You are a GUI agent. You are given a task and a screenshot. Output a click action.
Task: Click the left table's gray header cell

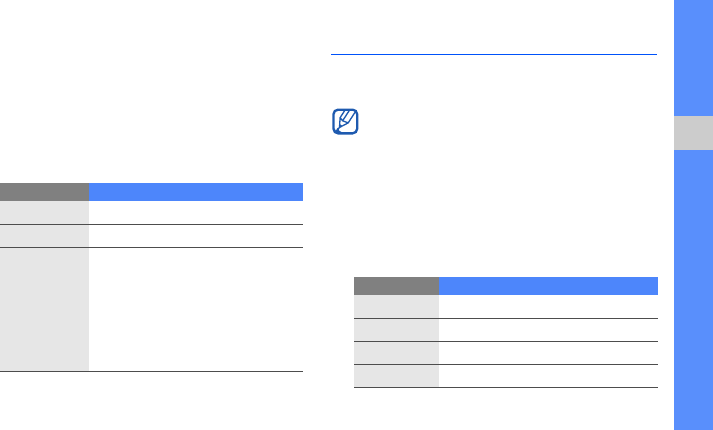[44, 191]
